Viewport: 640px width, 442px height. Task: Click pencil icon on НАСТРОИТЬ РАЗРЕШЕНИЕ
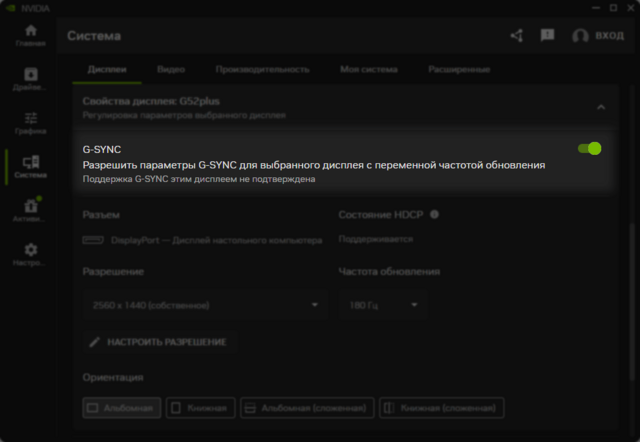94,342
